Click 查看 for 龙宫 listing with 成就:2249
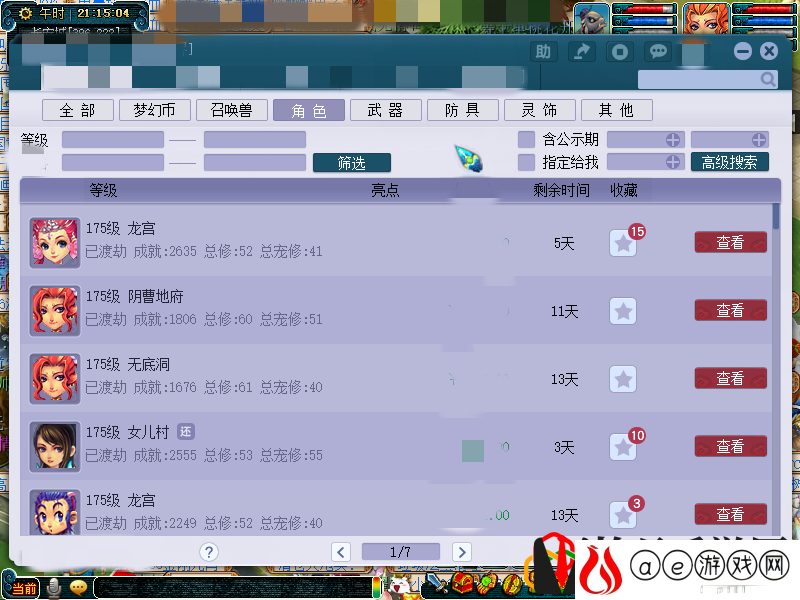 point(731,514)
